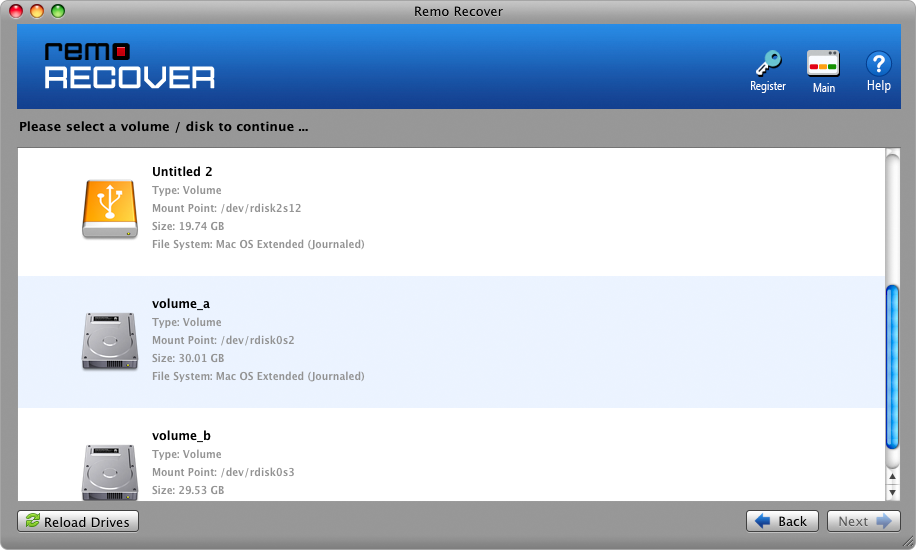Go to the Main screen icon

point(823,64)
